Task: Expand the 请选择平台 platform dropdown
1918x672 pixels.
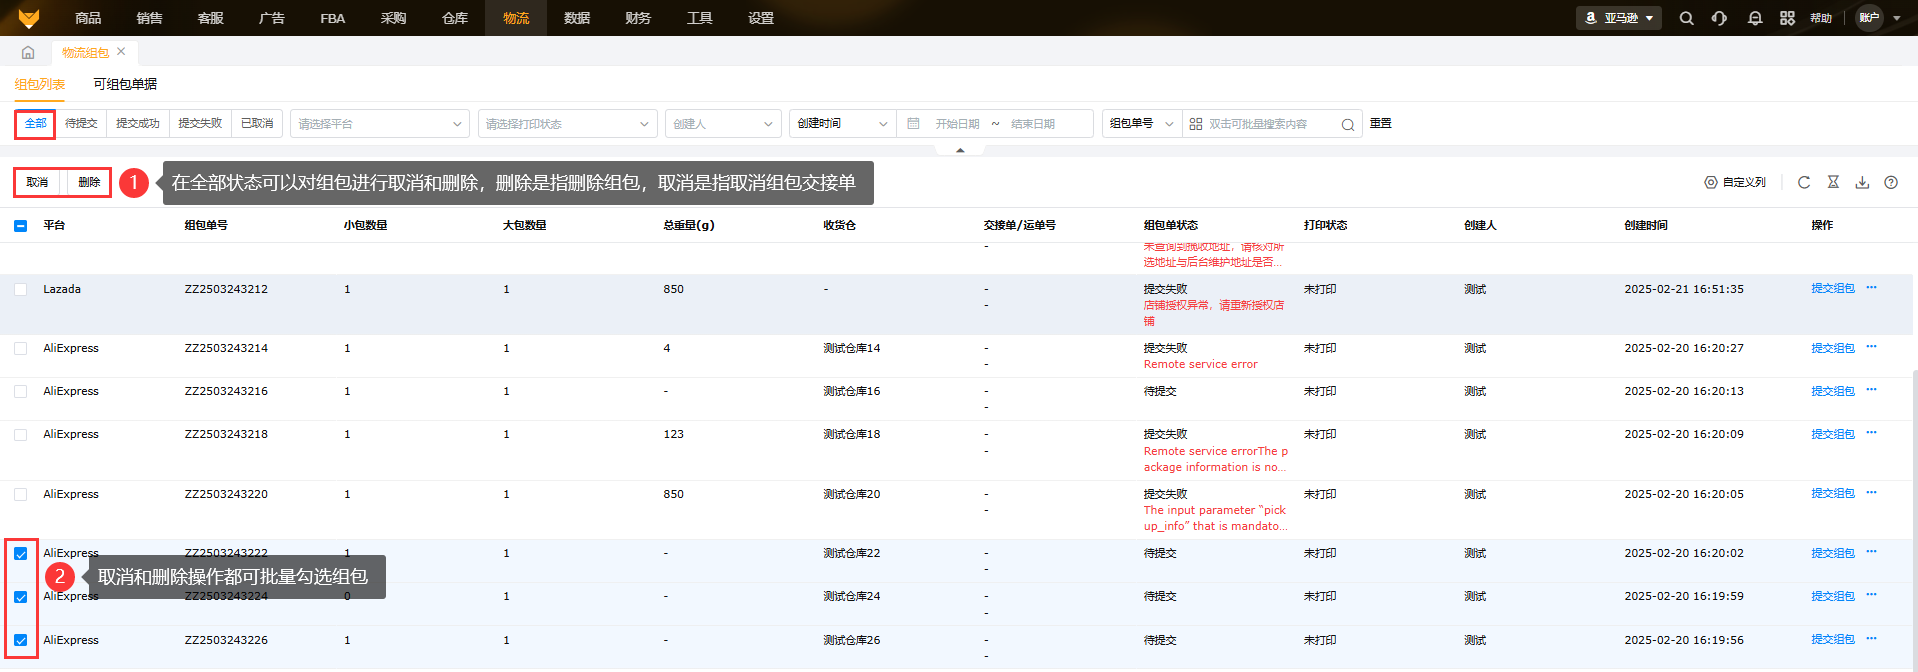Action: pyautogui.click(x=379, y=124)
